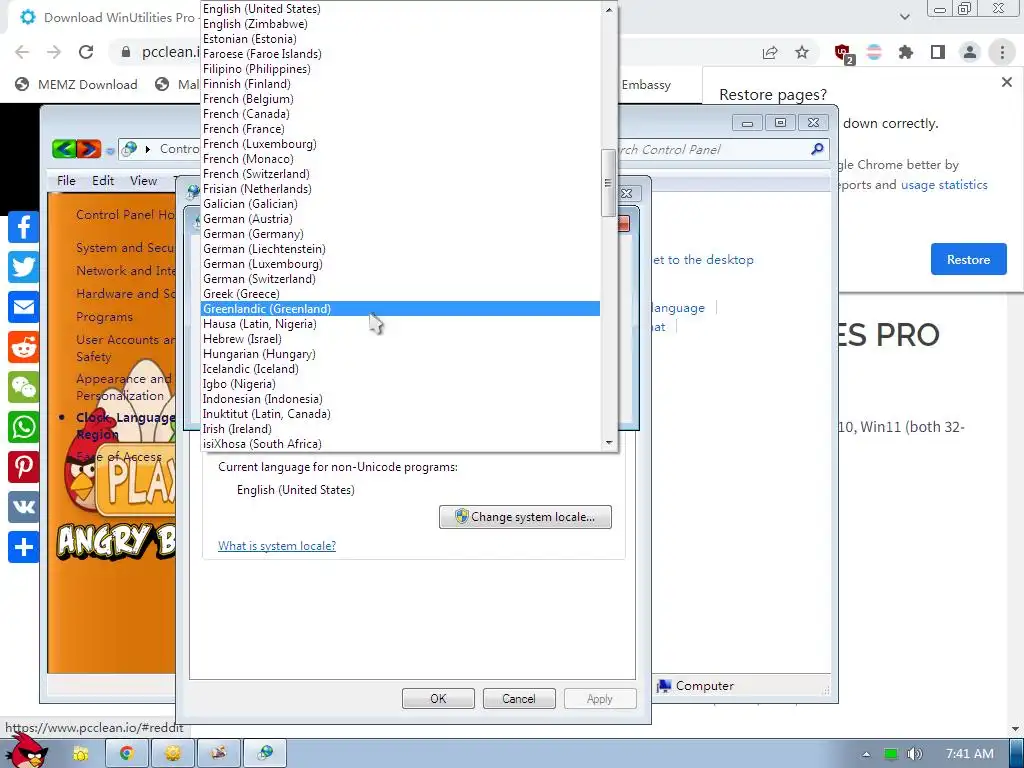Open File menu in Control Panel
The height and width of the screenshot is (768, 1024).
click(66, 181)
